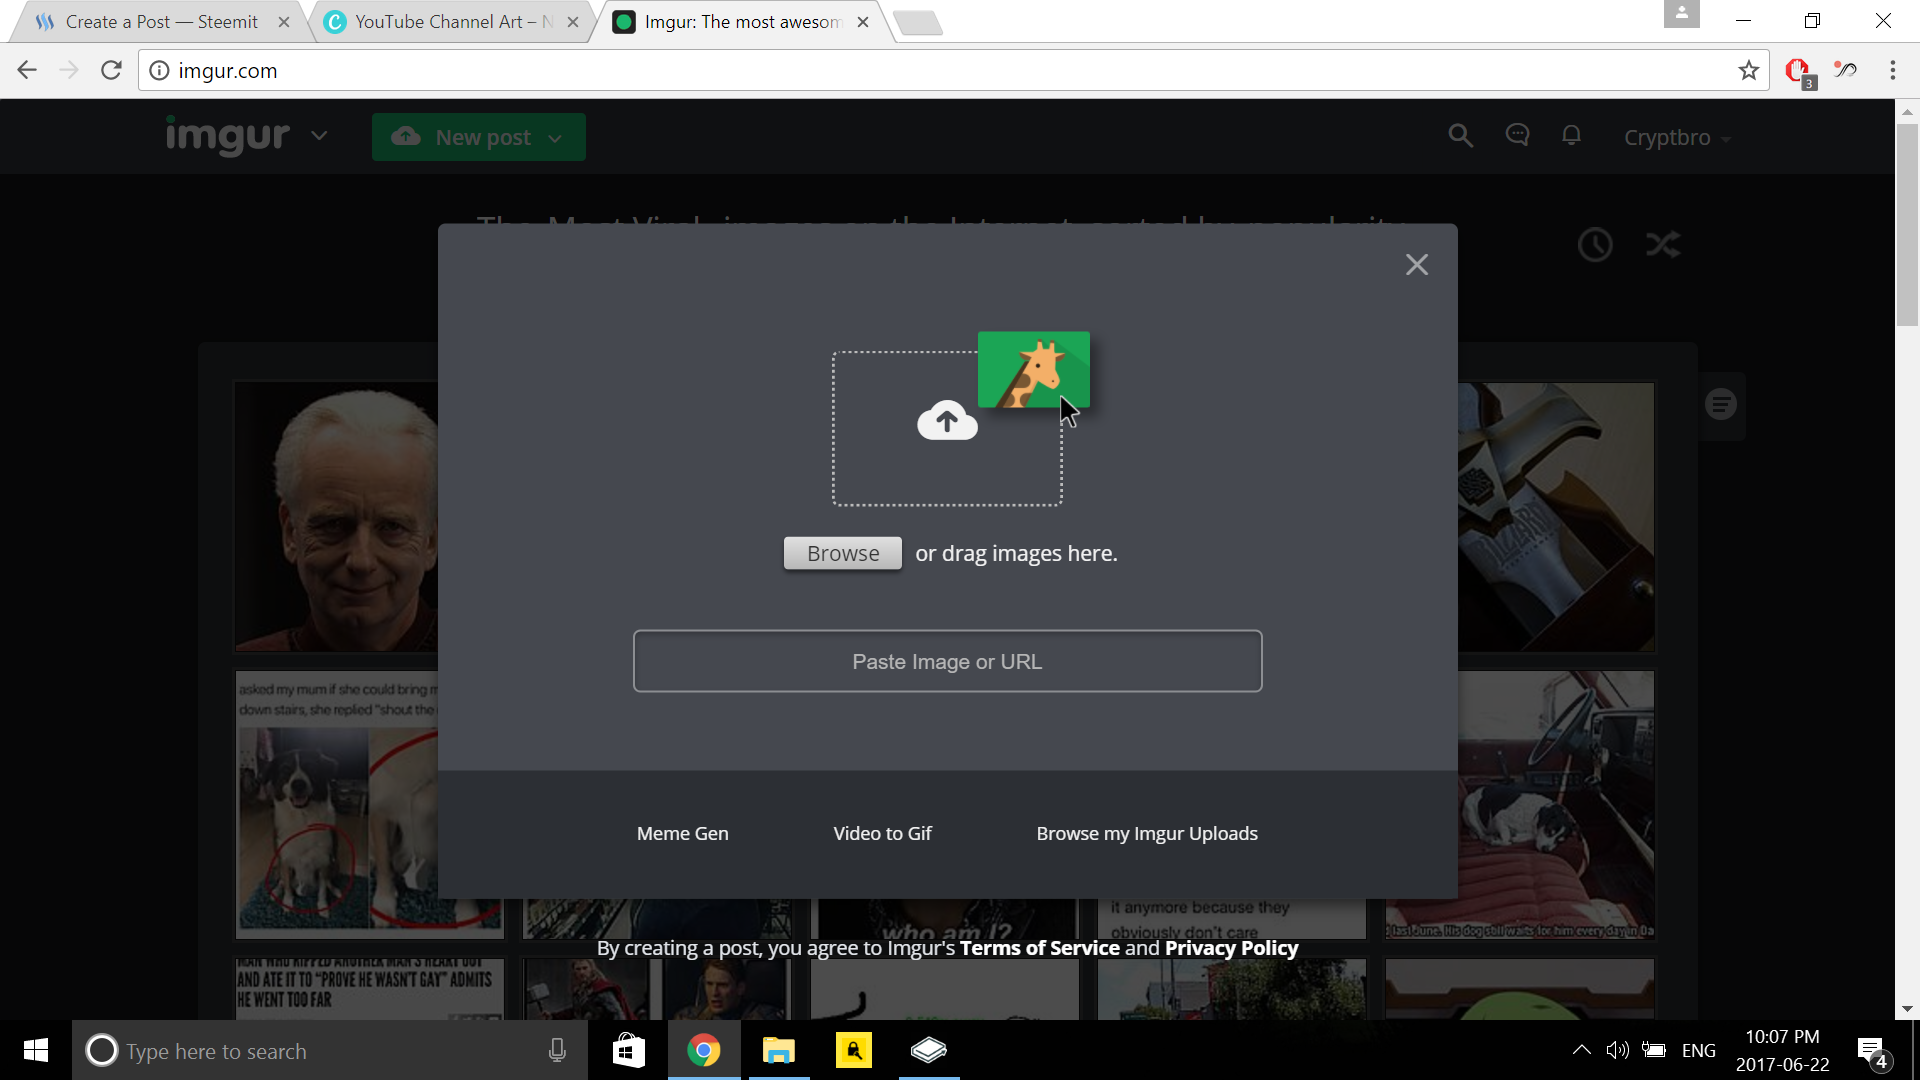Click the elderly man thumbnail behind dialog

(337, 517)
